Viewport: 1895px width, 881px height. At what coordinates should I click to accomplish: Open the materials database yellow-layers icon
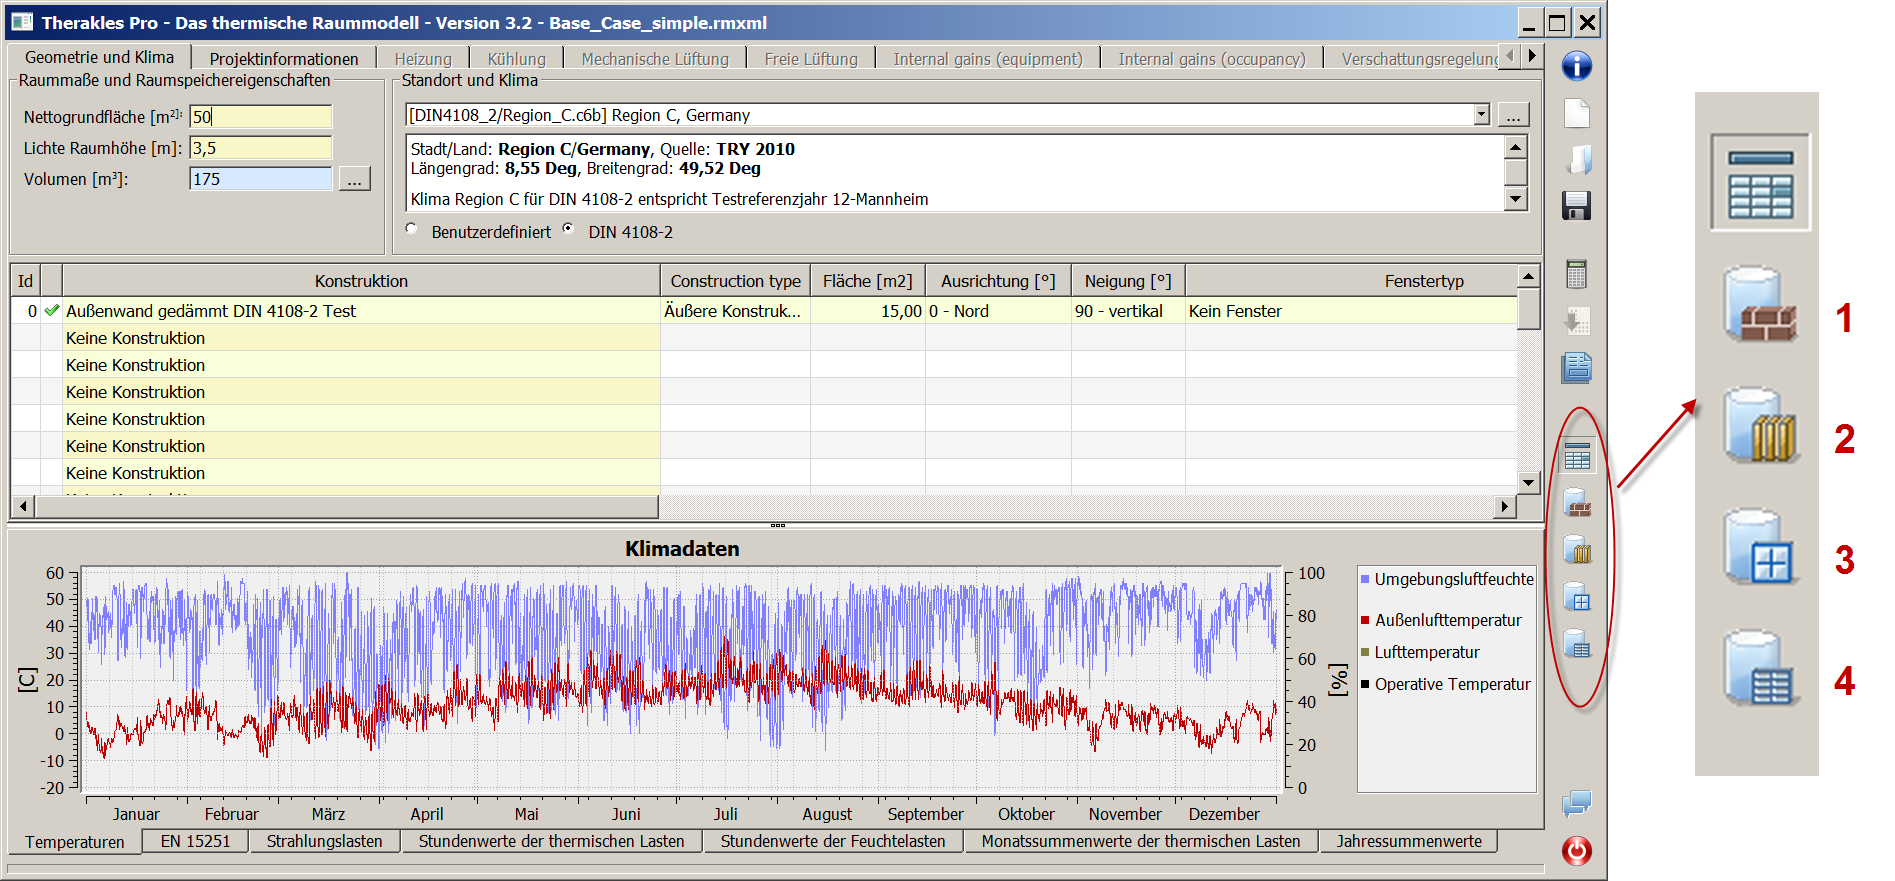[x=1577, y=549]
